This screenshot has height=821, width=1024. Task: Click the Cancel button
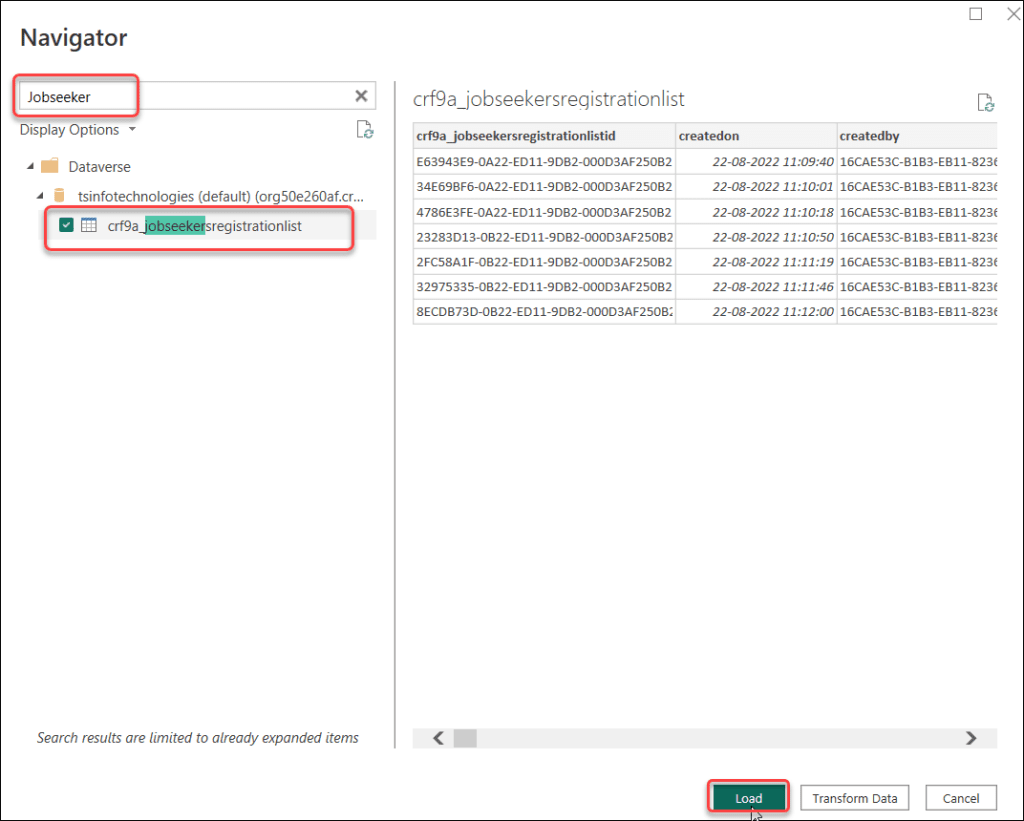(x=961, y=797)
